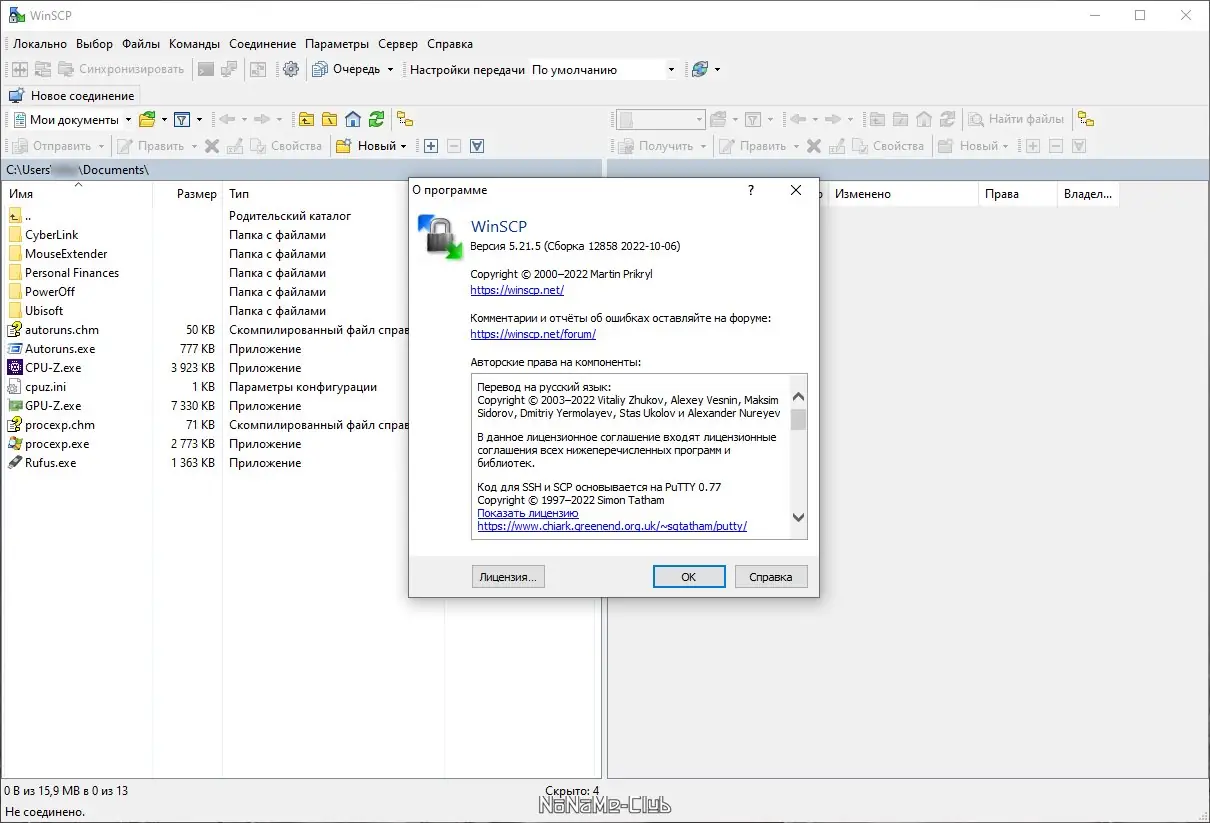Image resolution: width=1210 pixels, height=823 pixels.
Task: Open the Выбор menu
Action: 95,44
